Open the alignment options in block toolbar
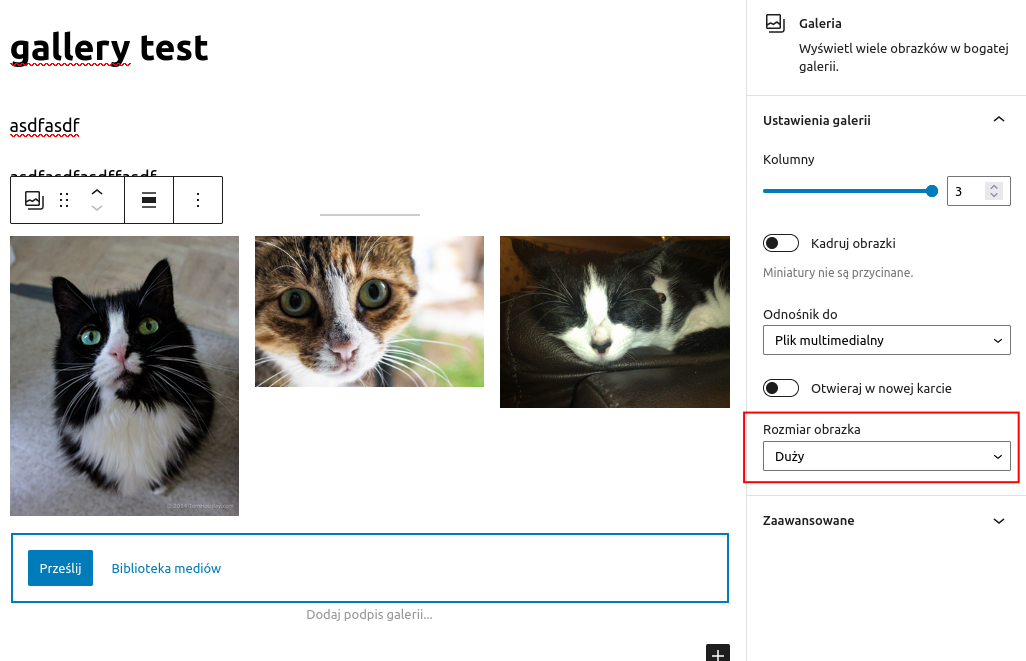Image resolution: width=1026 pixels, height=661 pixels. pos(149,200)
